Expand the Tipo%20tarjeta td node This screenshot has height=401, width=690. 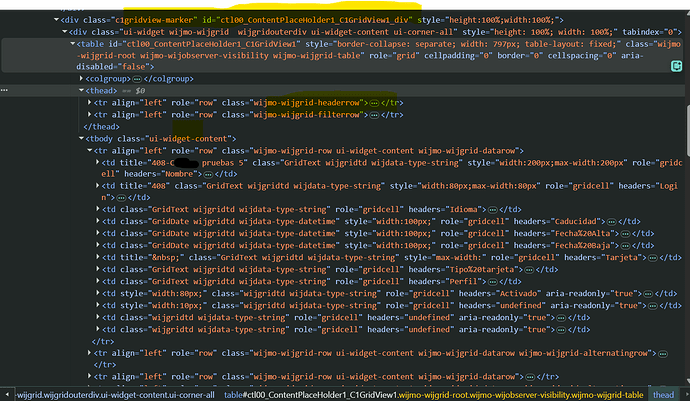click(x=98, y=269)
